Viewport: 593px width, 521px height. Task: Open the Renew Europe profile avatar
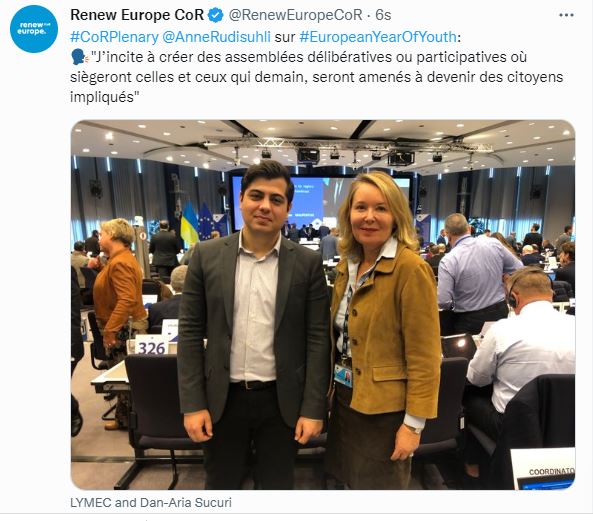[34, 29]
